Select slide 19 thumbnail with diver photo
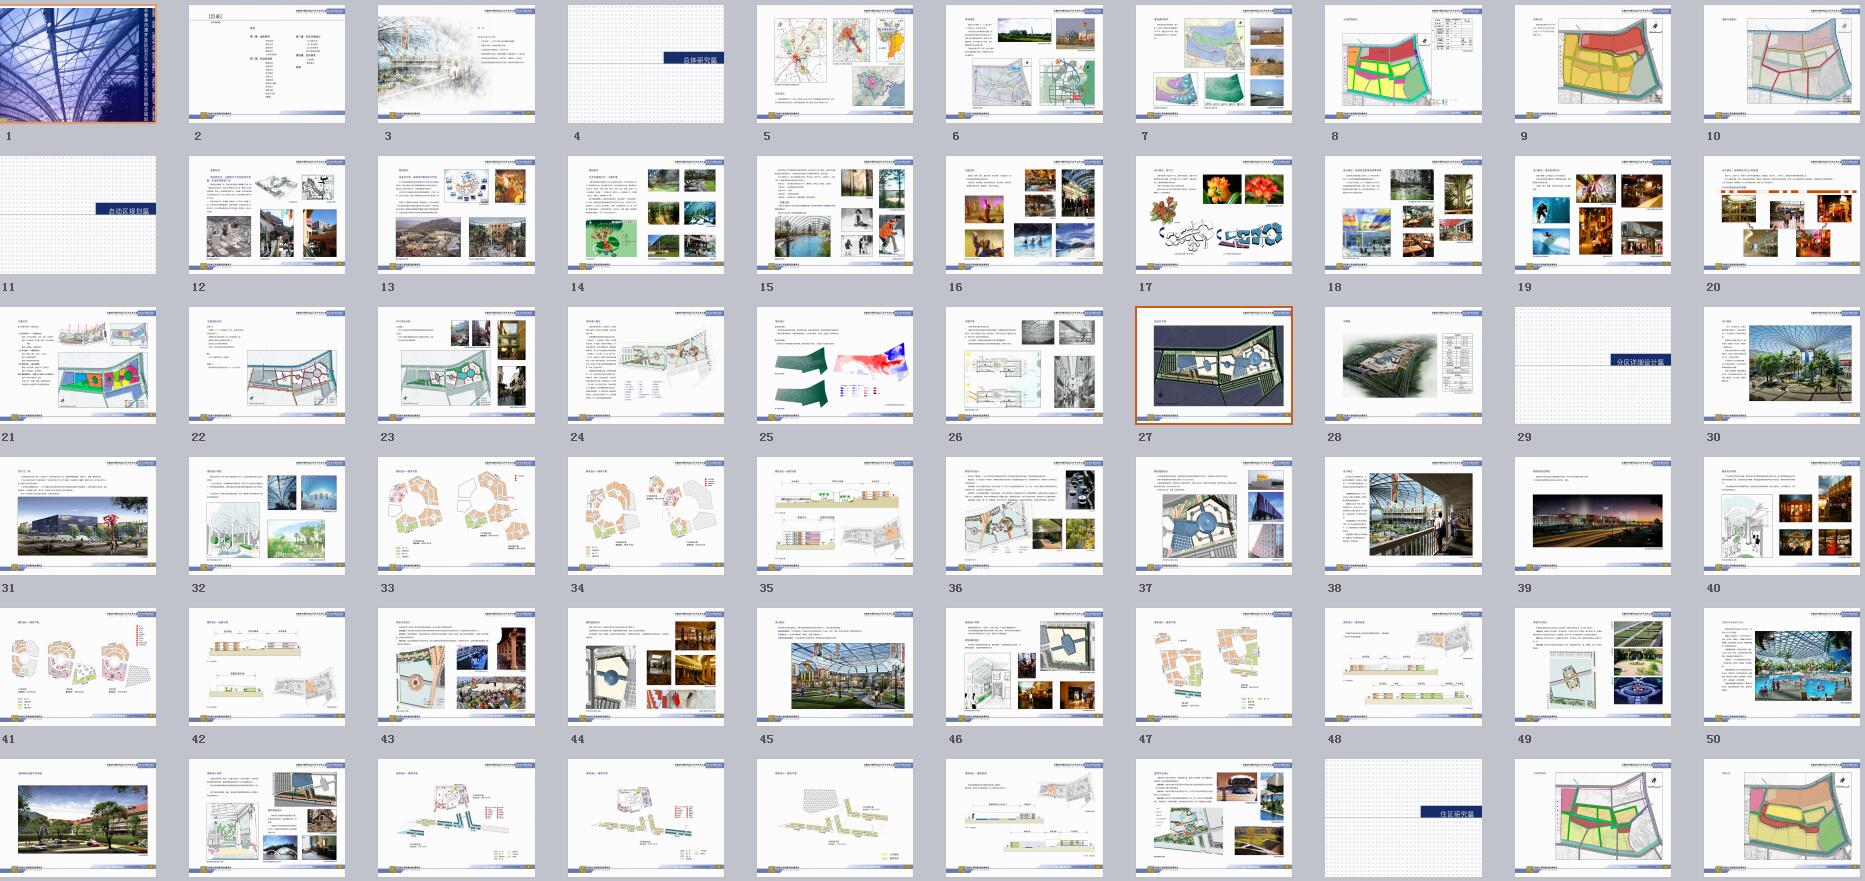The image size is (1865, 881). click(x=1593, y=215)
